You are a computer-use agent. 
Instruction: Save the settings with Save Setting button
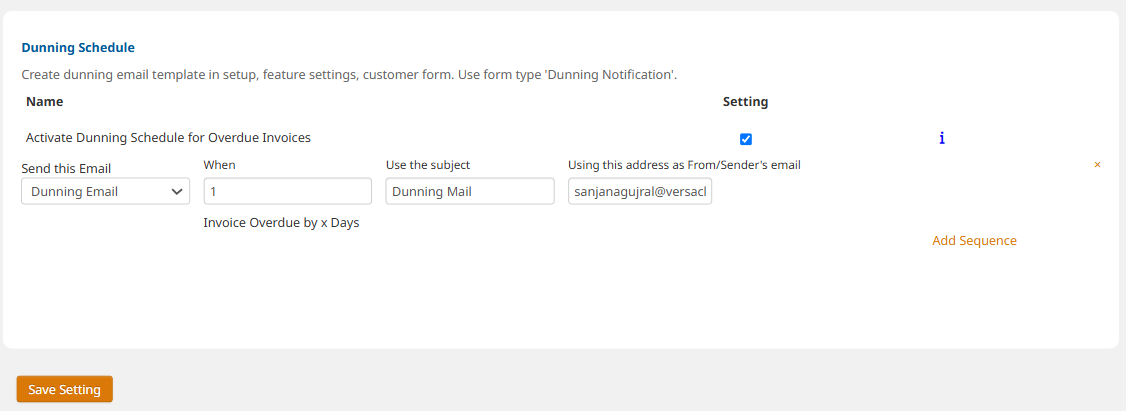(65, 389)
